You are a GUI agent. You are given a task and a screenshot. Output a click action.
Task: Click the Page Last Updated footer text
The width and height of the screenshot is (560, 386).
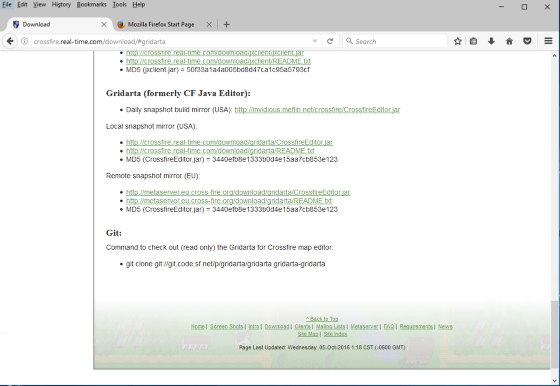pos(322,347)
